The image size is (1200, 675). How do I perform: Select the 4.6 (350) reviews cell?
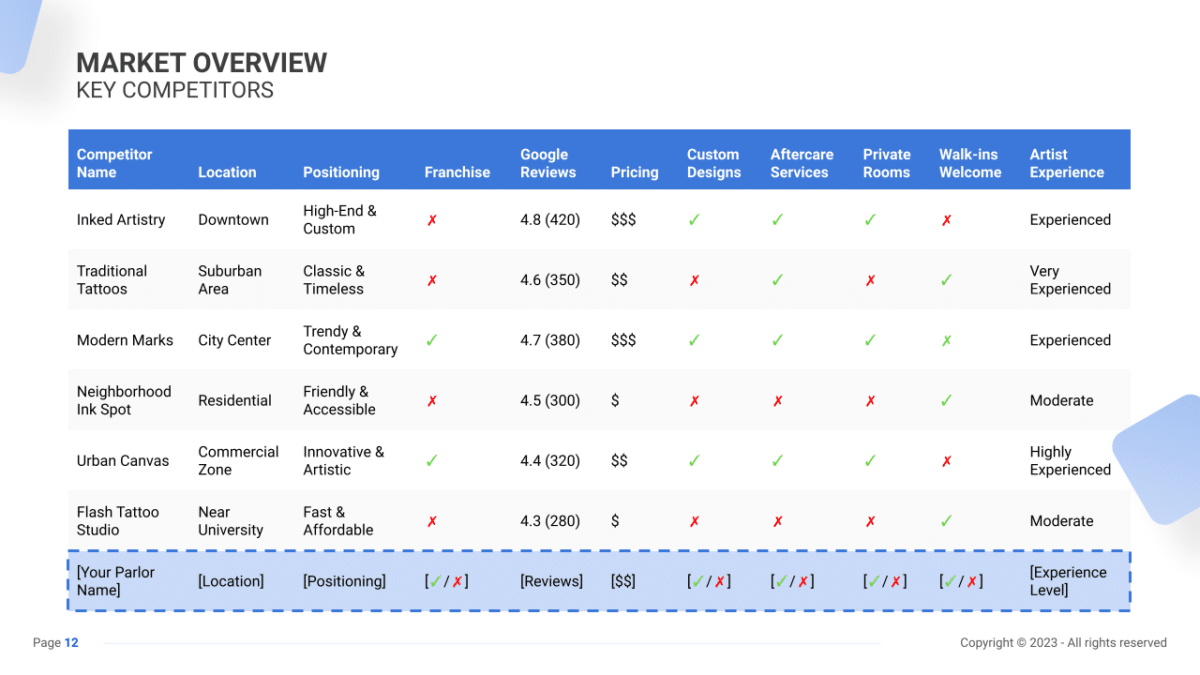click(x=550, y=280)
